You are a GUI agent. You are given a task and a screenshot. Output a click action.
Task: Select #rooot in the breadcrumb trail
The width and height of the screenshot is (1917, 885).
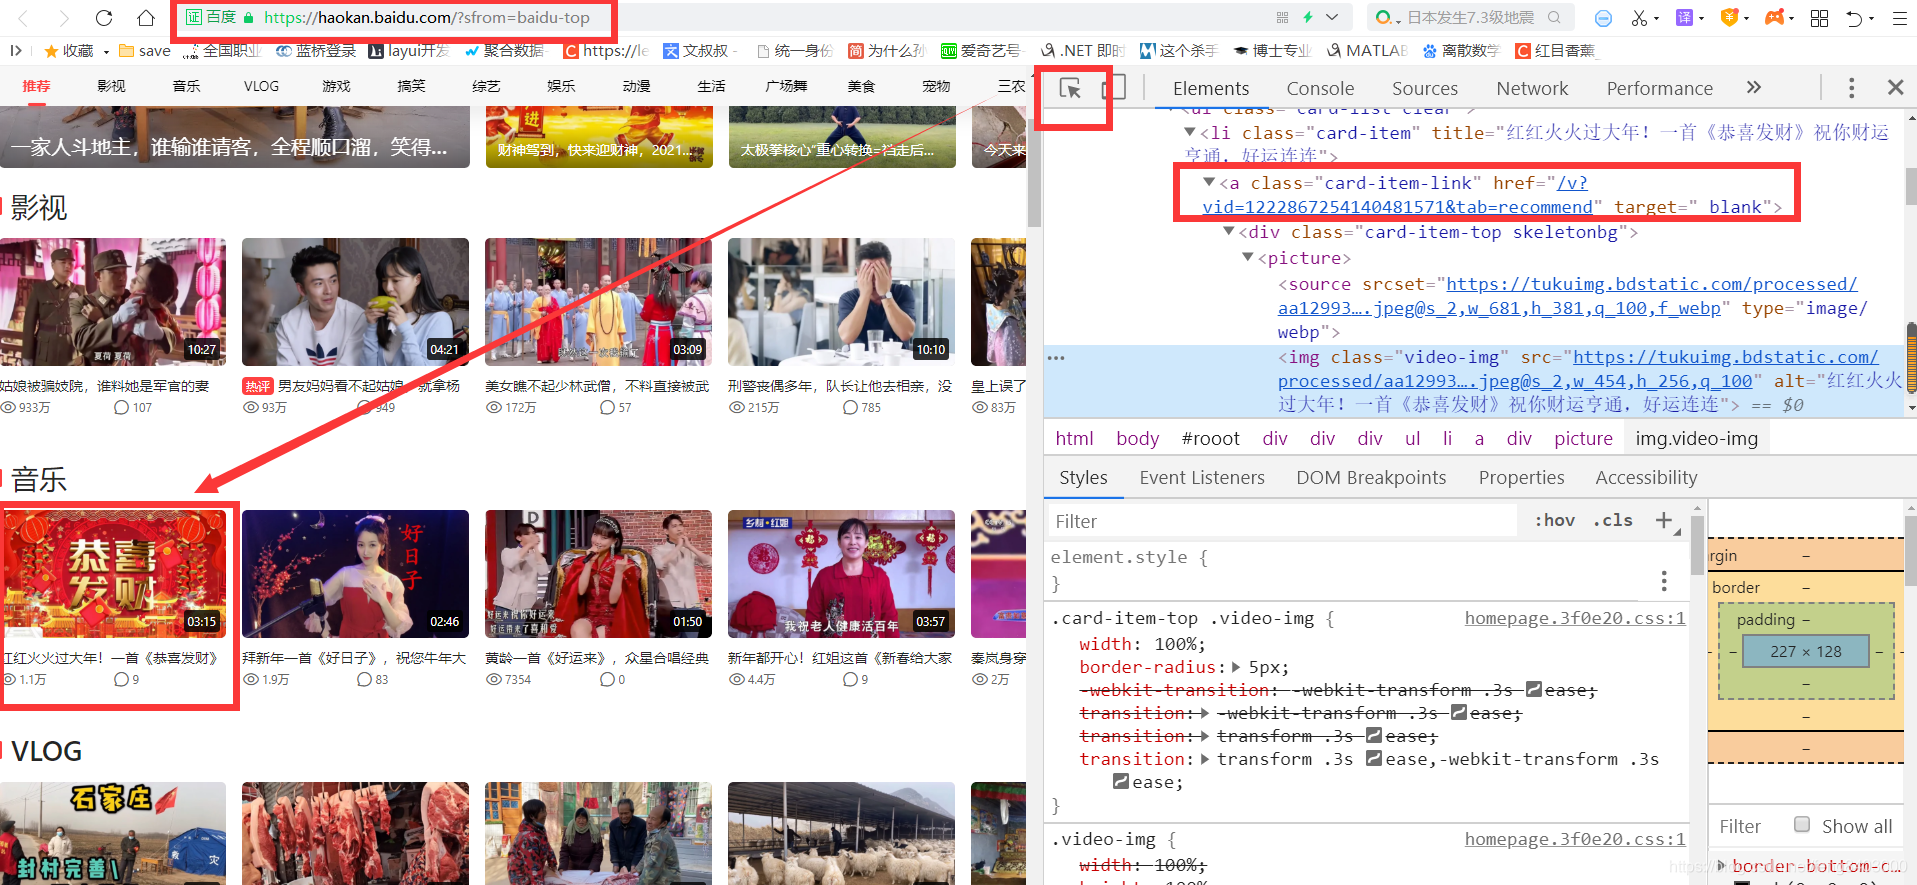(1210, 438)
